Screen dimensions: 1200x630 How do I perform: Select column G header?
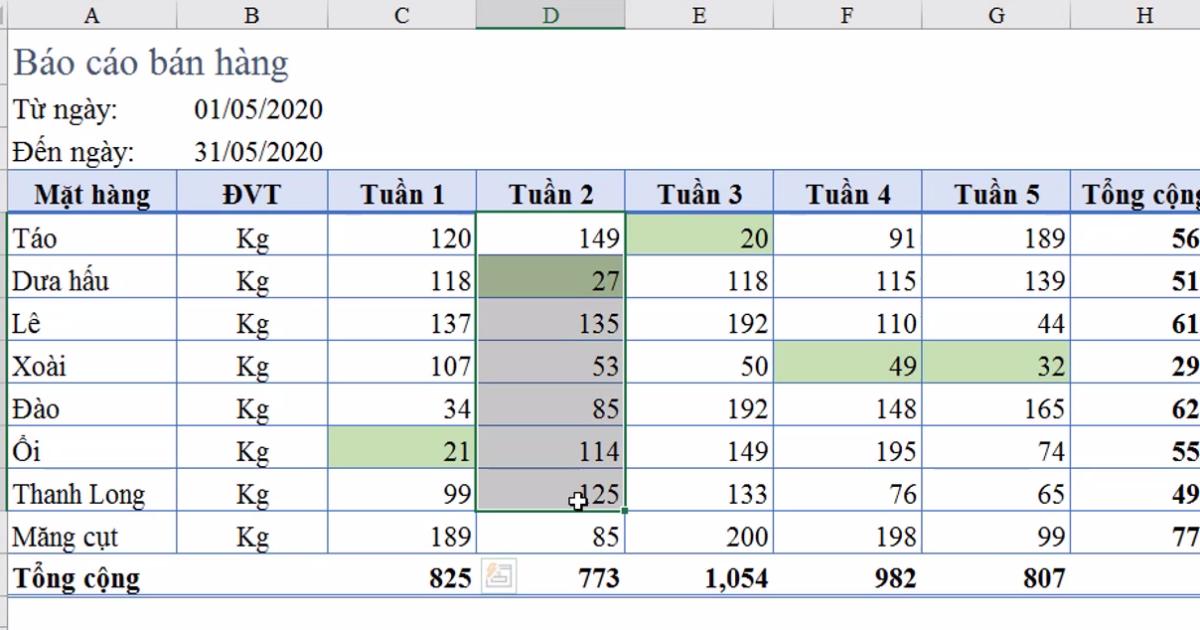click(996, 14)
